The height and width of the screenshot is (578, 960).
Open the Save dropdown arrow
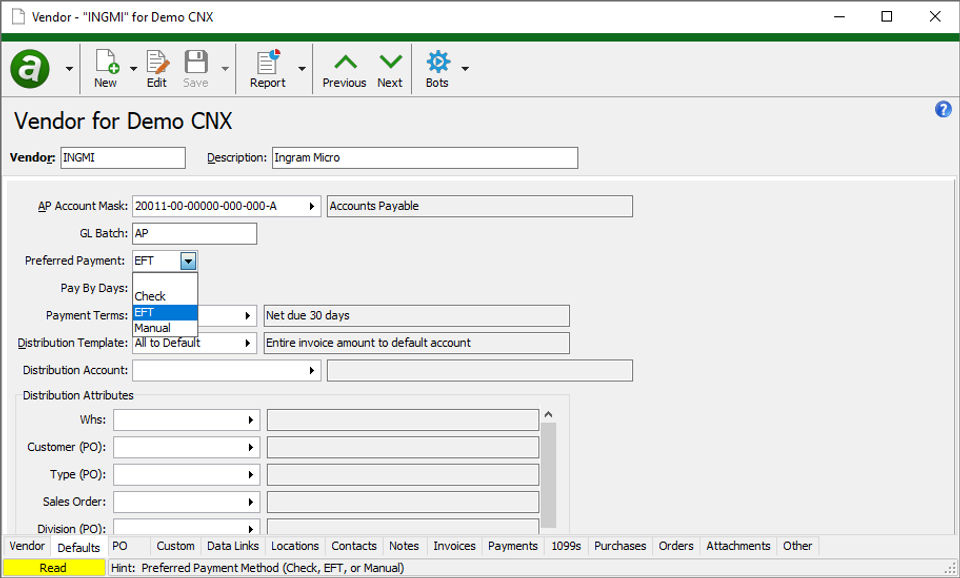pos(225,69)
